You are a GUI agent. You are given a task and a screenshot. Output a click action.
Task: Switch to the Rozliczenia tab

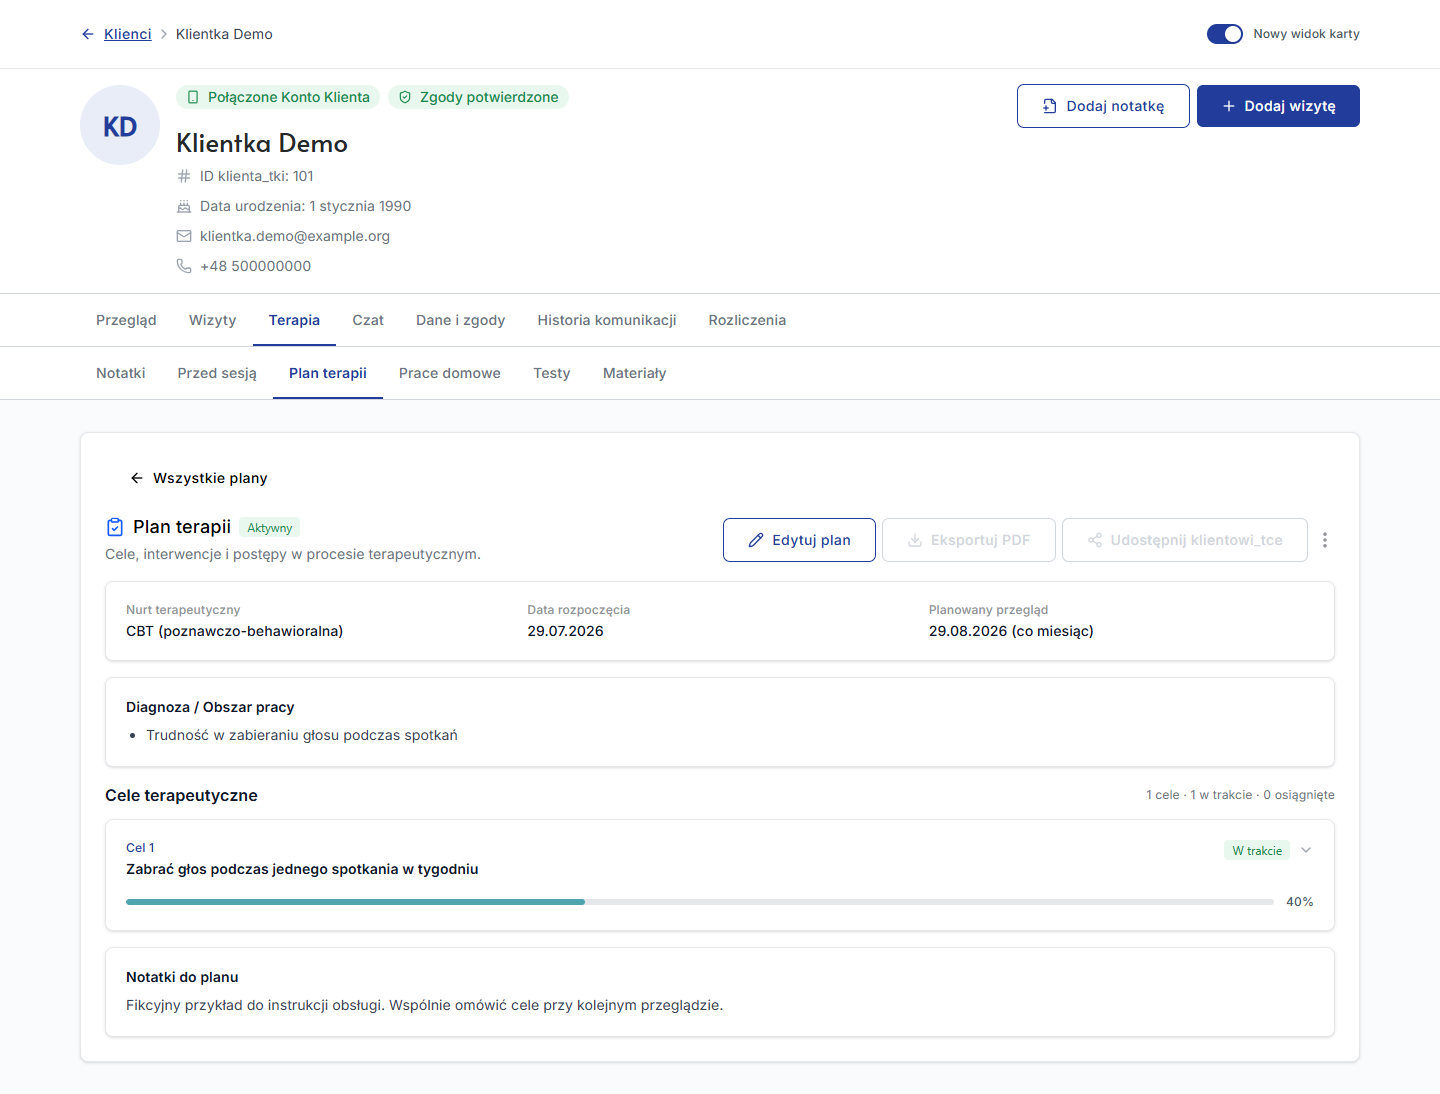coord(747,320)
